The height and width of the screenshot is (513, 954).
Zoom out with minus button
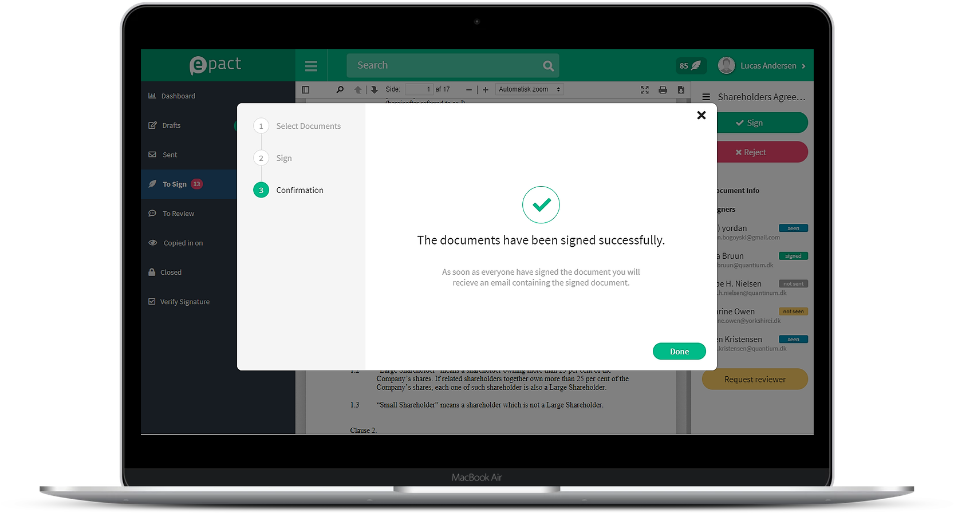[x=468, y=89]
